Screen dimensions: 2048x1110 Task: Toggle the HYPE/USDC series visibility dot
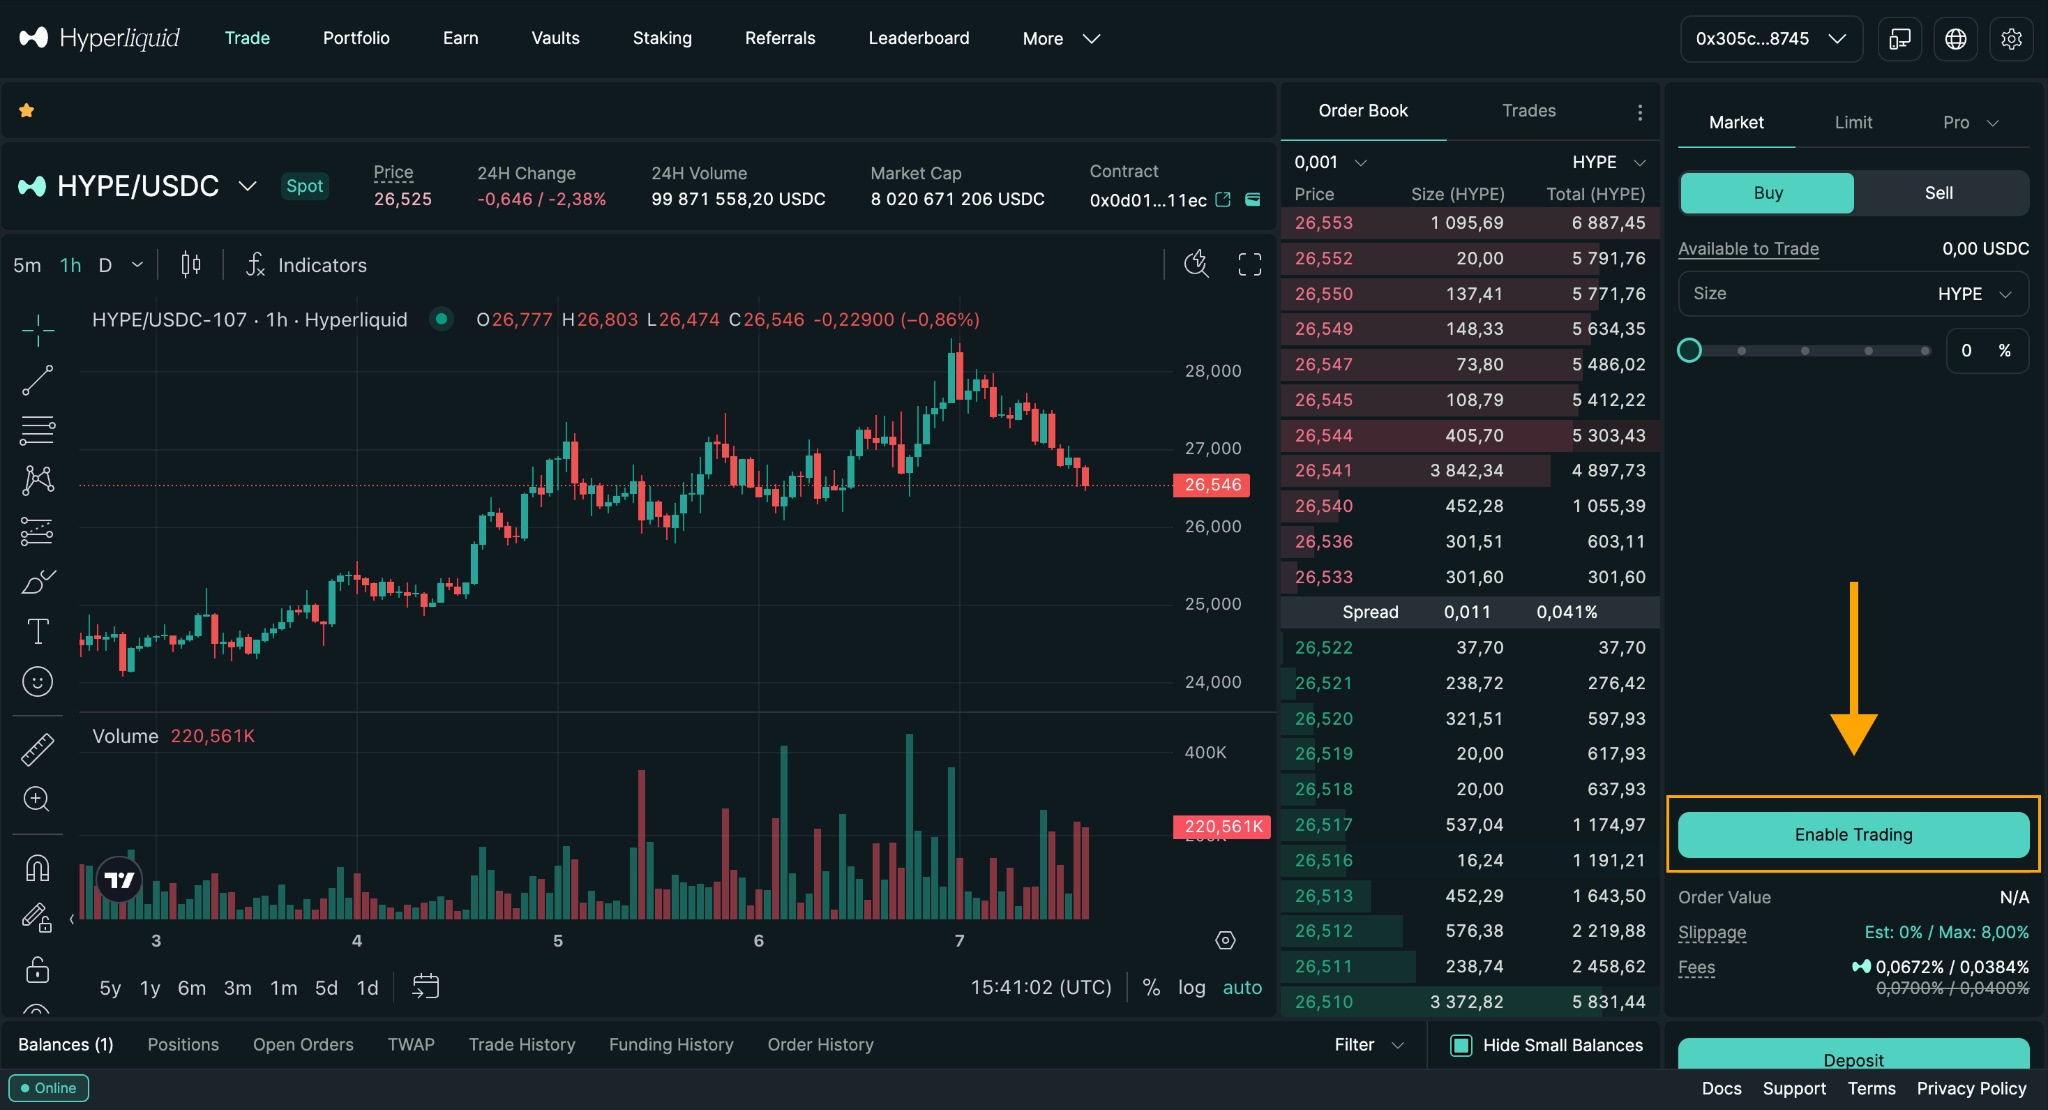tap(441, 319)
